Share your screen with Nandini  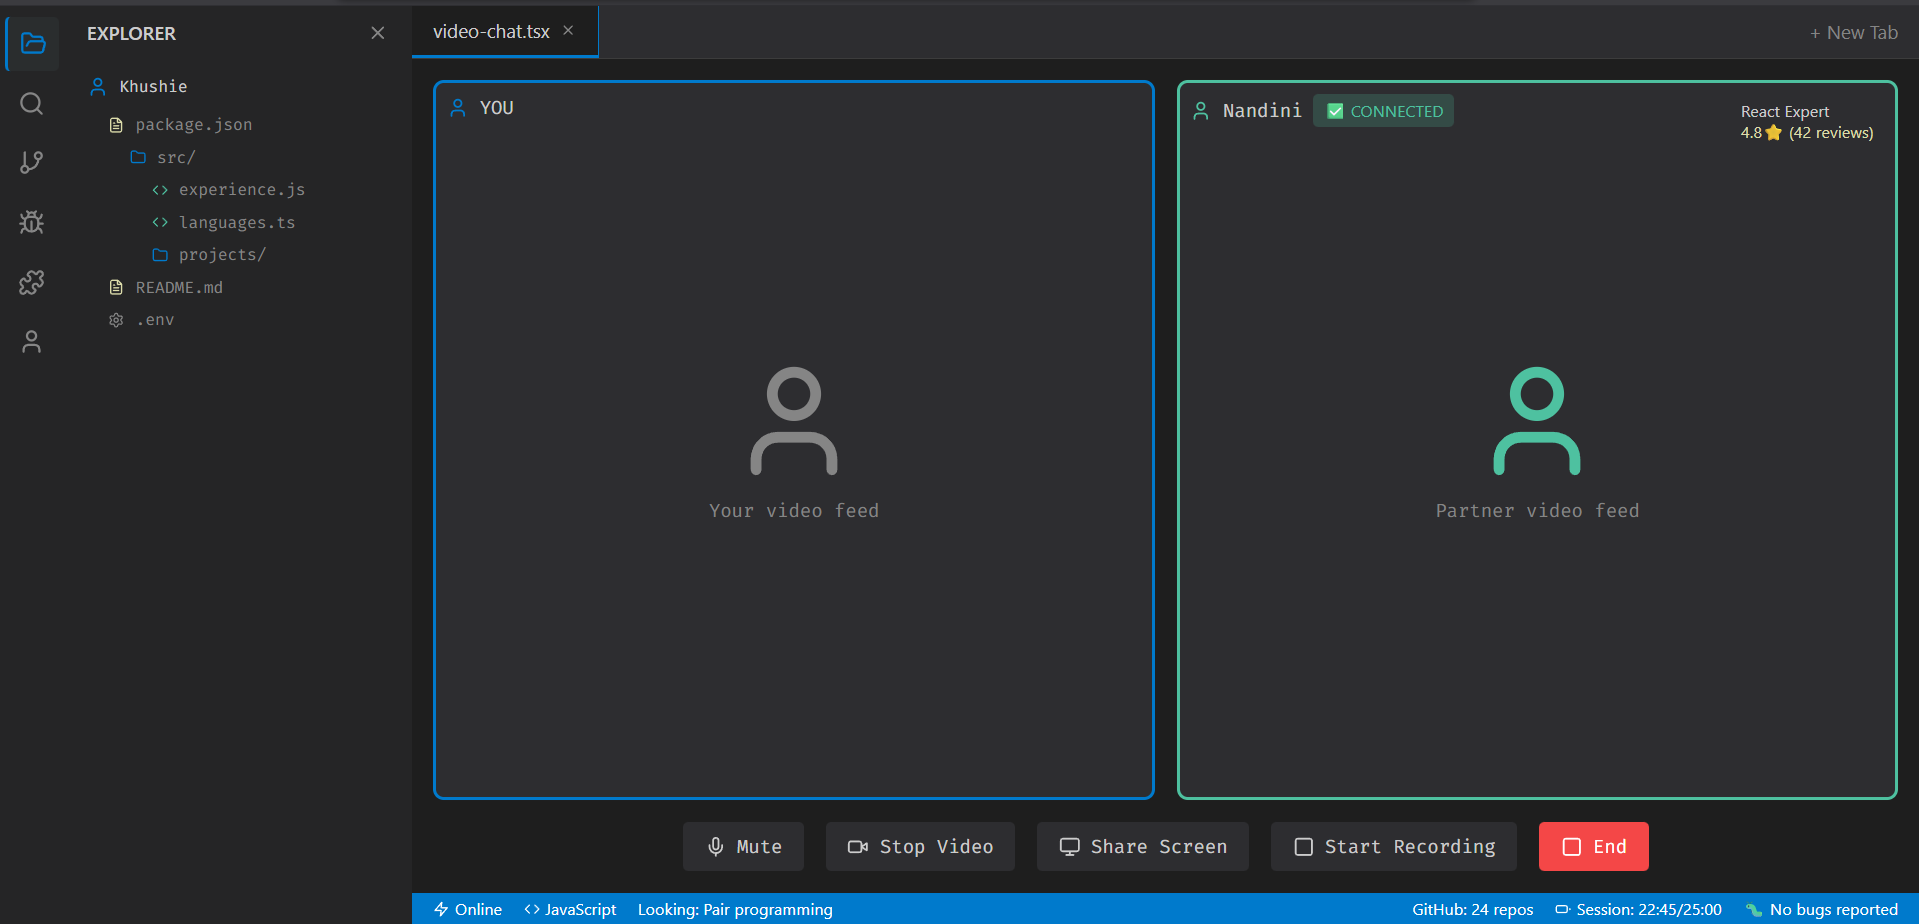[1142, 846]
